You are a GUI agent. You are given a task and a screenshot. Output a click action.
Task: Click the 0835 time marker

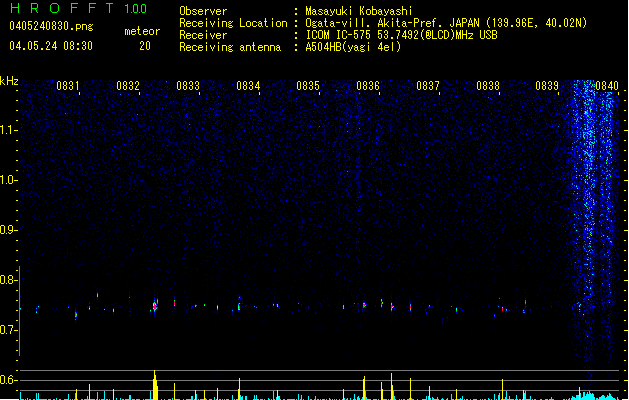pos(308,86)
